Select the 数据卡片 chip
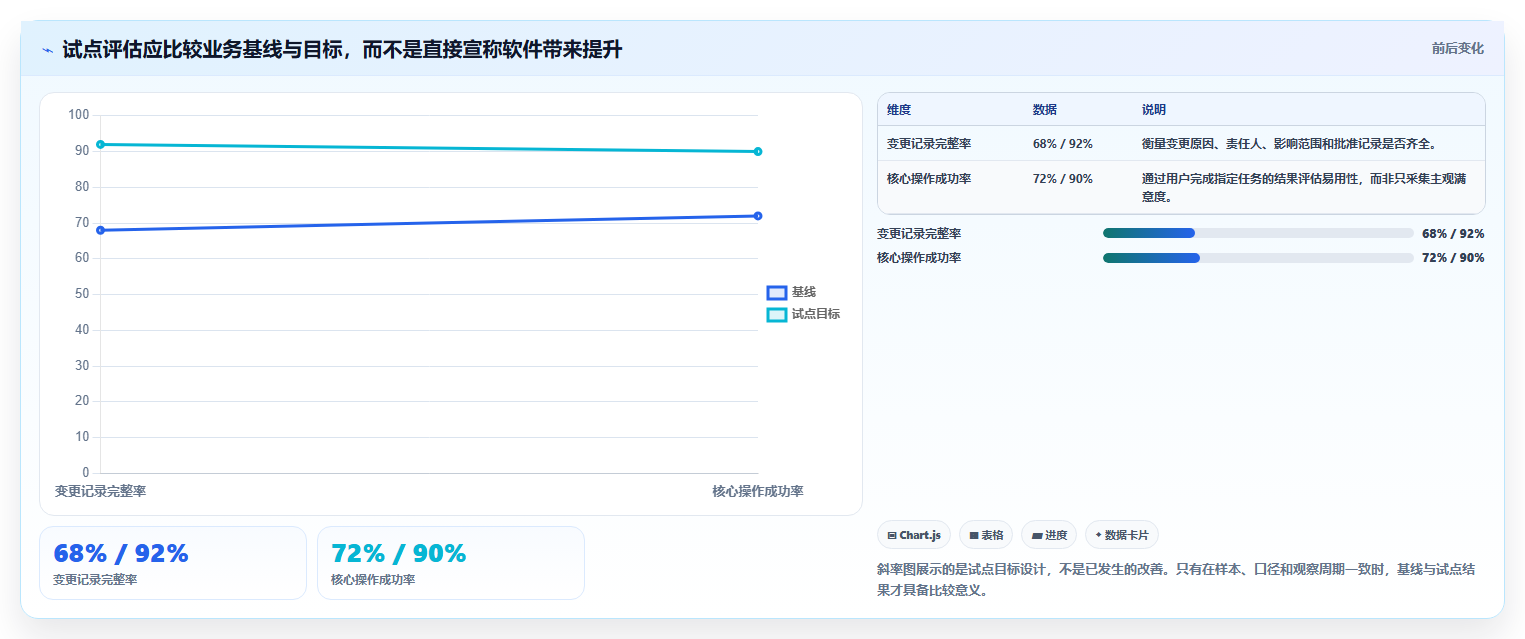 (x=1122, y=535)
